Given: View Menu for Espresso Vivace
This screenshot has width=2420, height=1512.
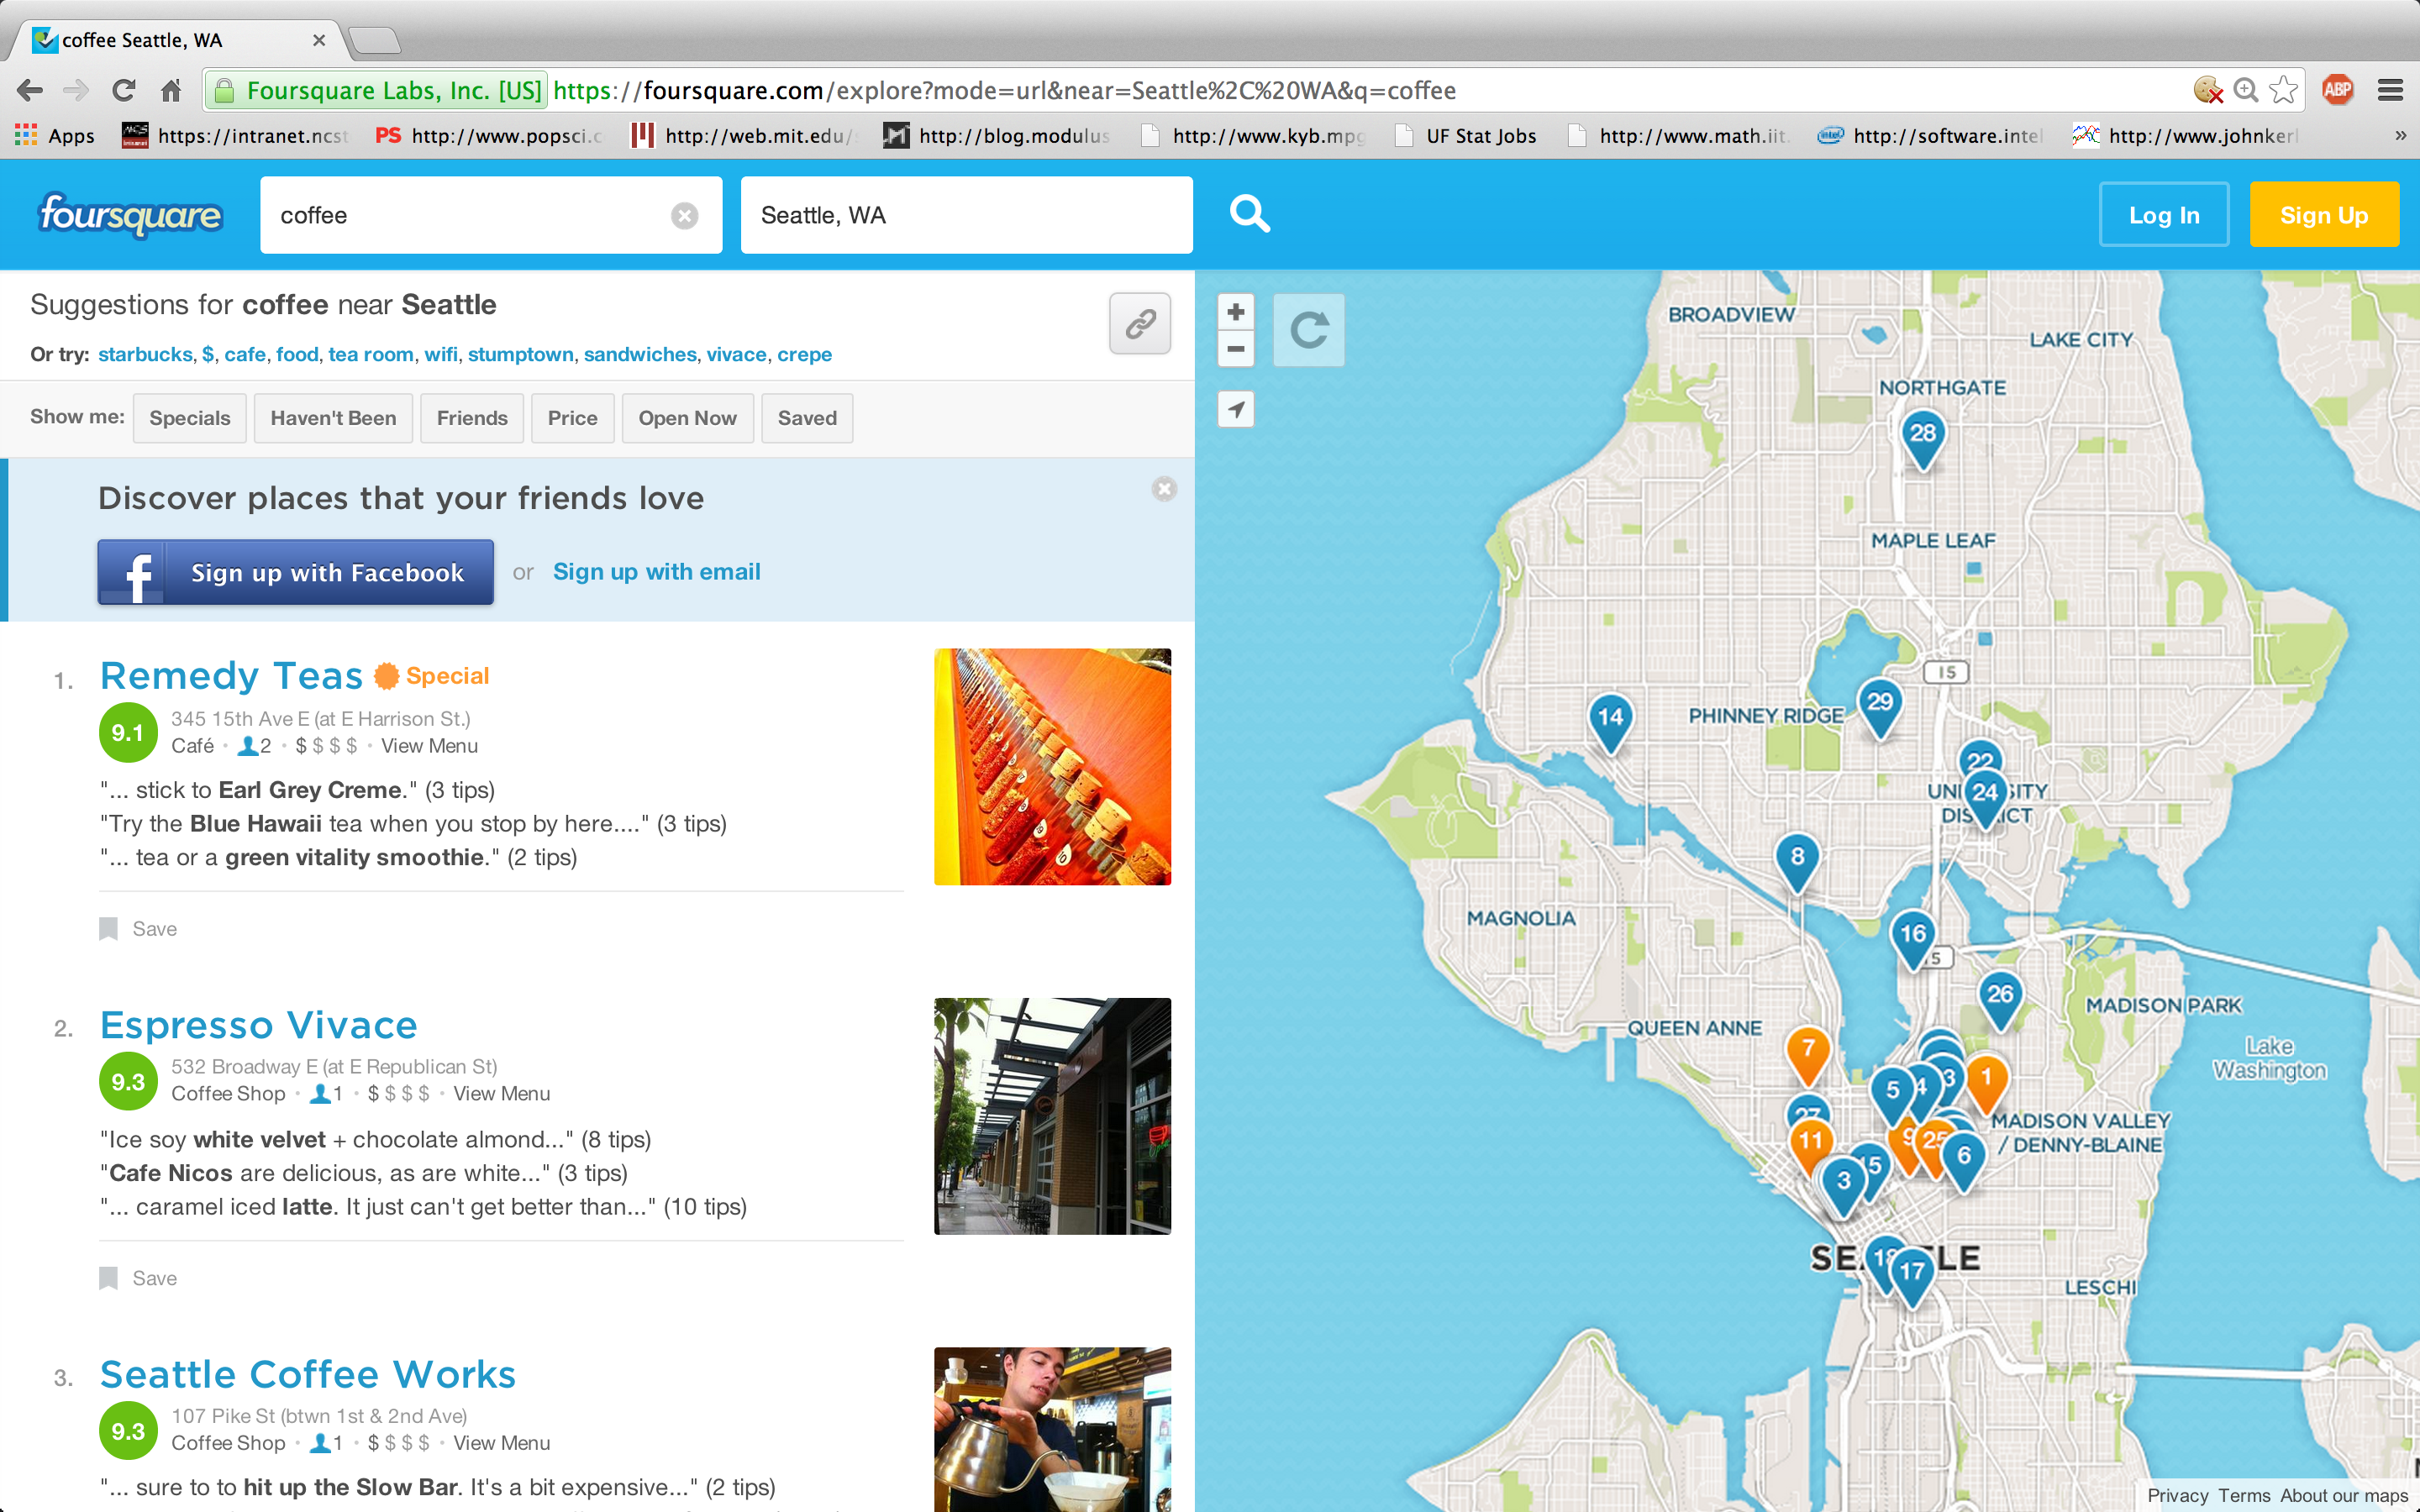Looking at the screenshot, I should (x=502, y=1094).
